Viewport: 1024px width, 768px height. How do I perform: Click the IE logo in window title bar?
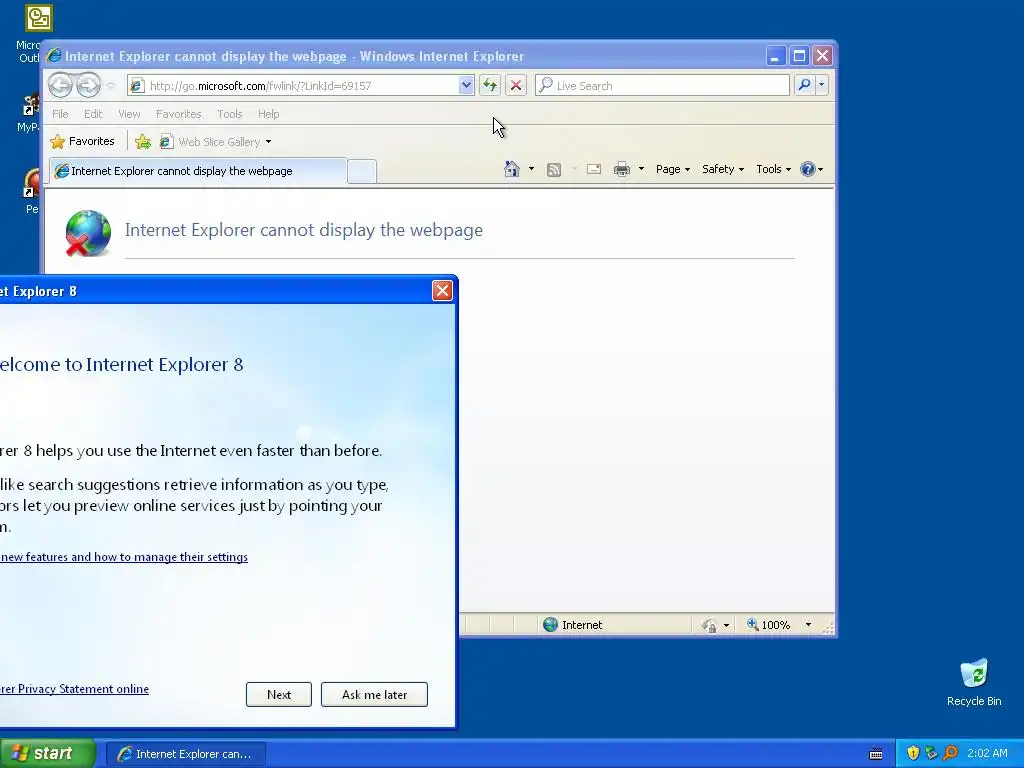54,56
